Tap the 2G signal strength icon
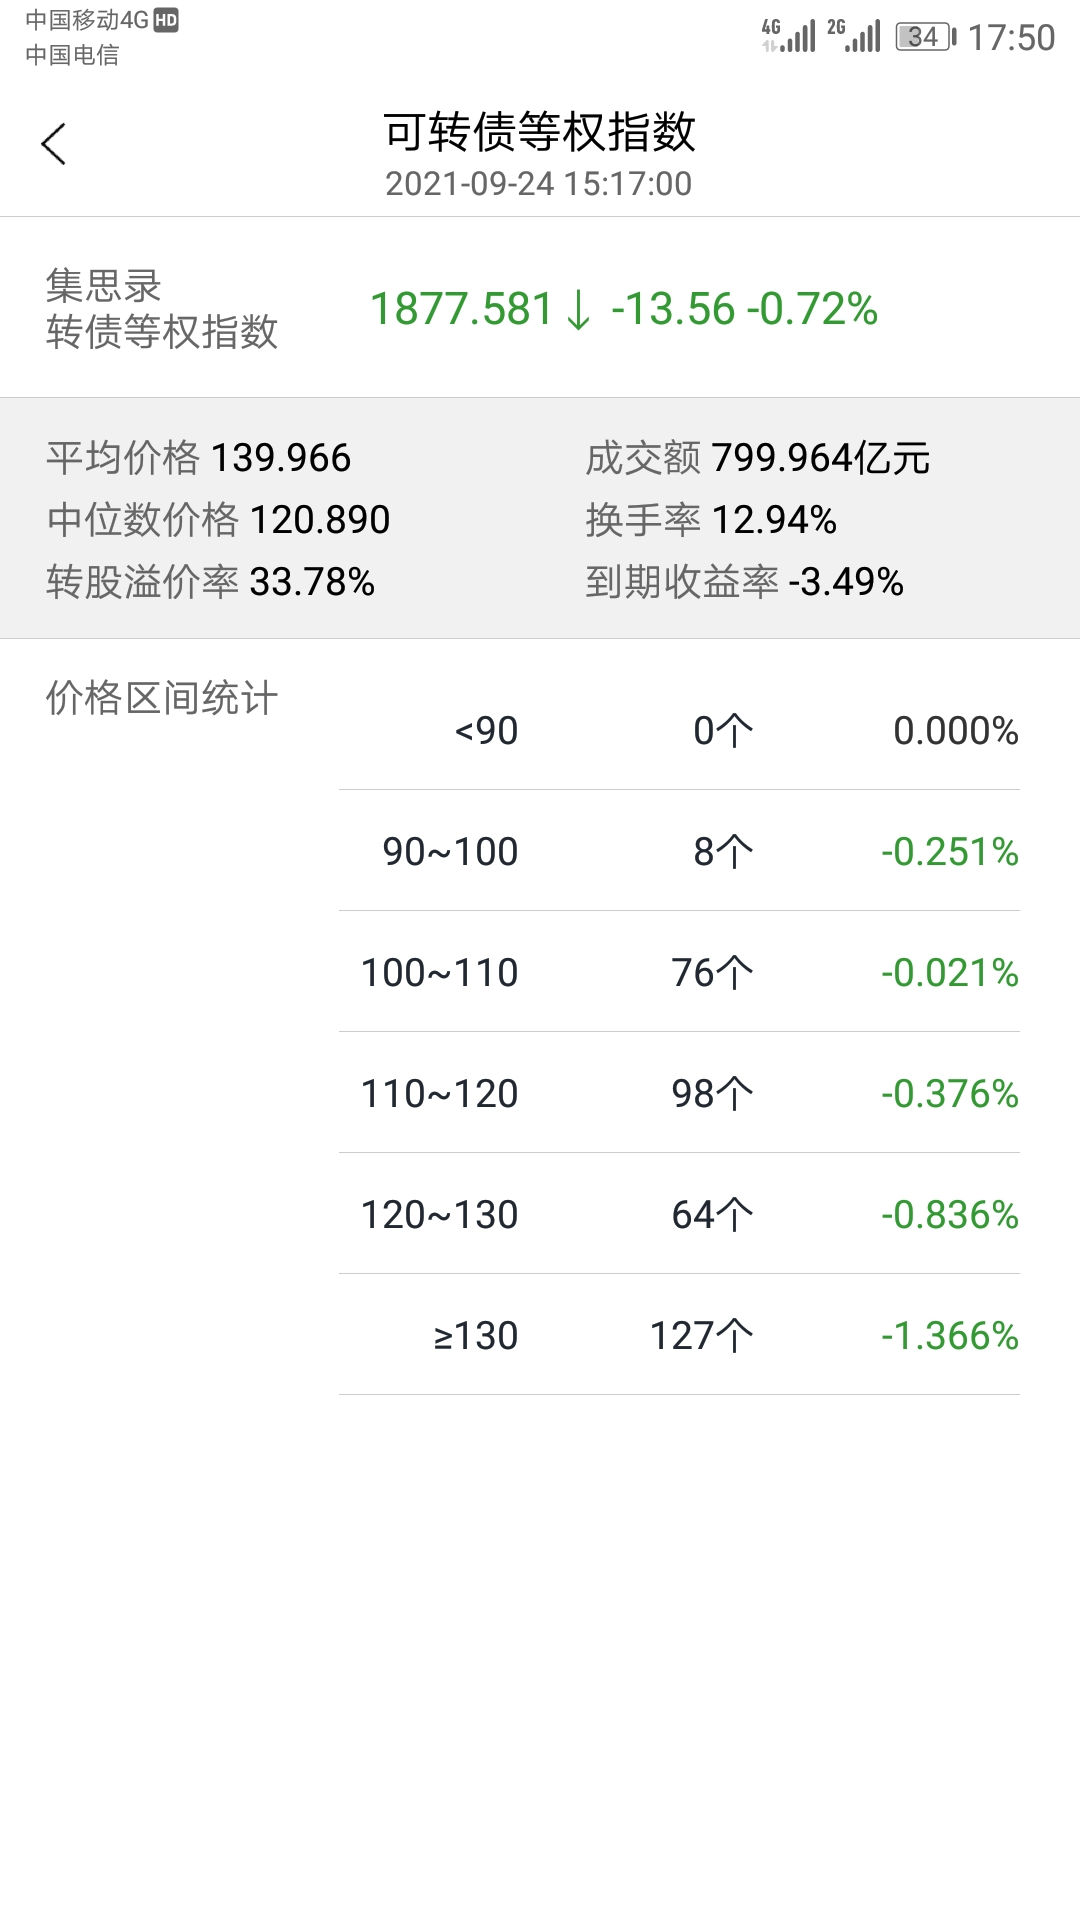Image resolution: width=1080 pixels, height=1920 pixels. (x=854, y=36)
